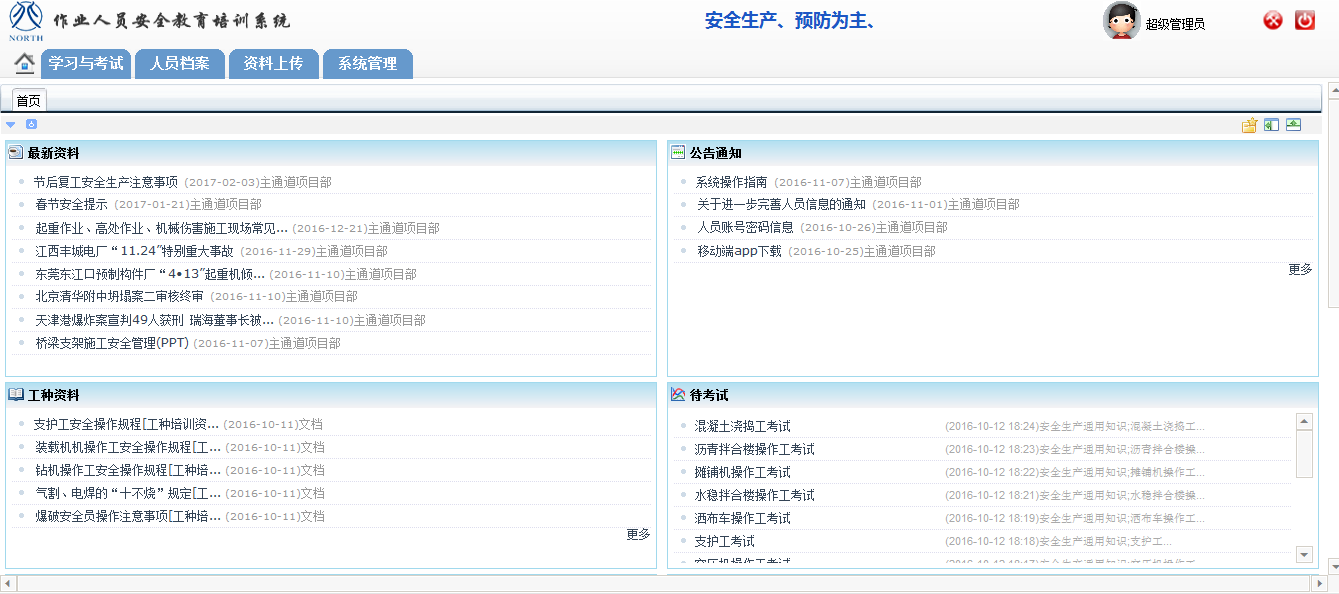Select the 首页 page tab
The width and height of the screenshot is (1339, 594).
pos(29,101)
